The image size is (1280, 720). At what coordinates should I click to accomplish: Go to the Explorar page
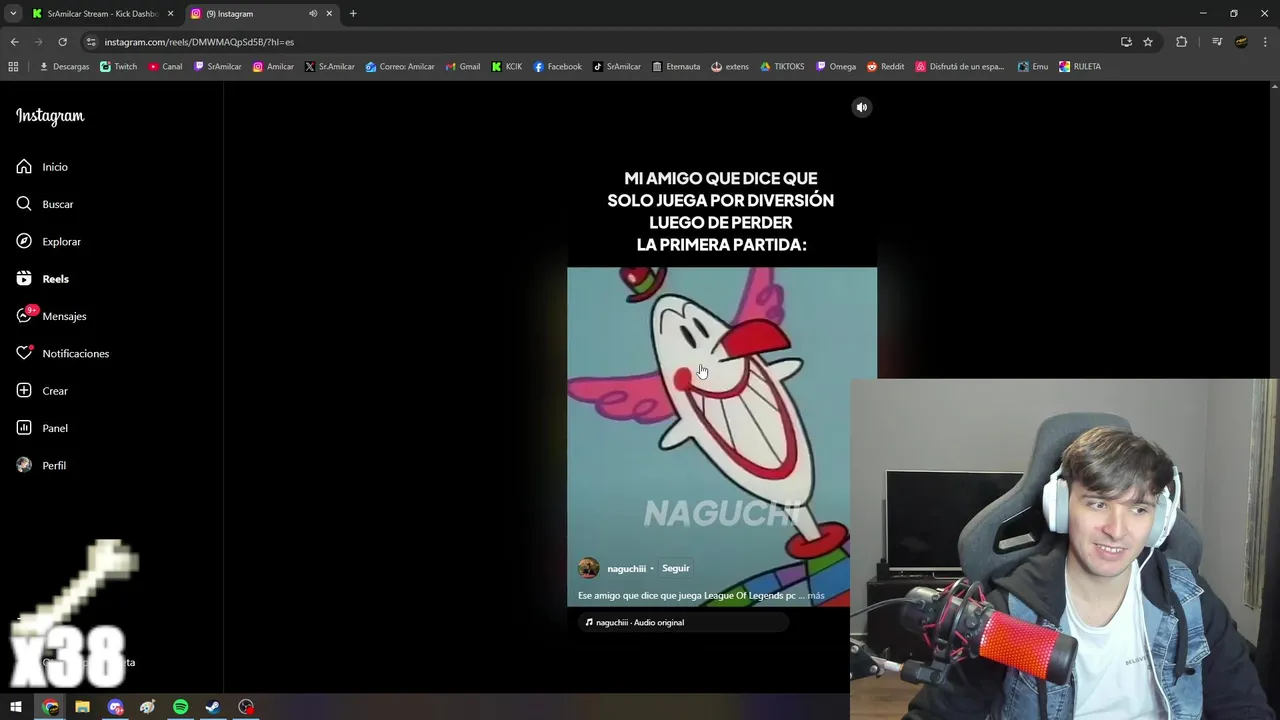click(48, 242)
